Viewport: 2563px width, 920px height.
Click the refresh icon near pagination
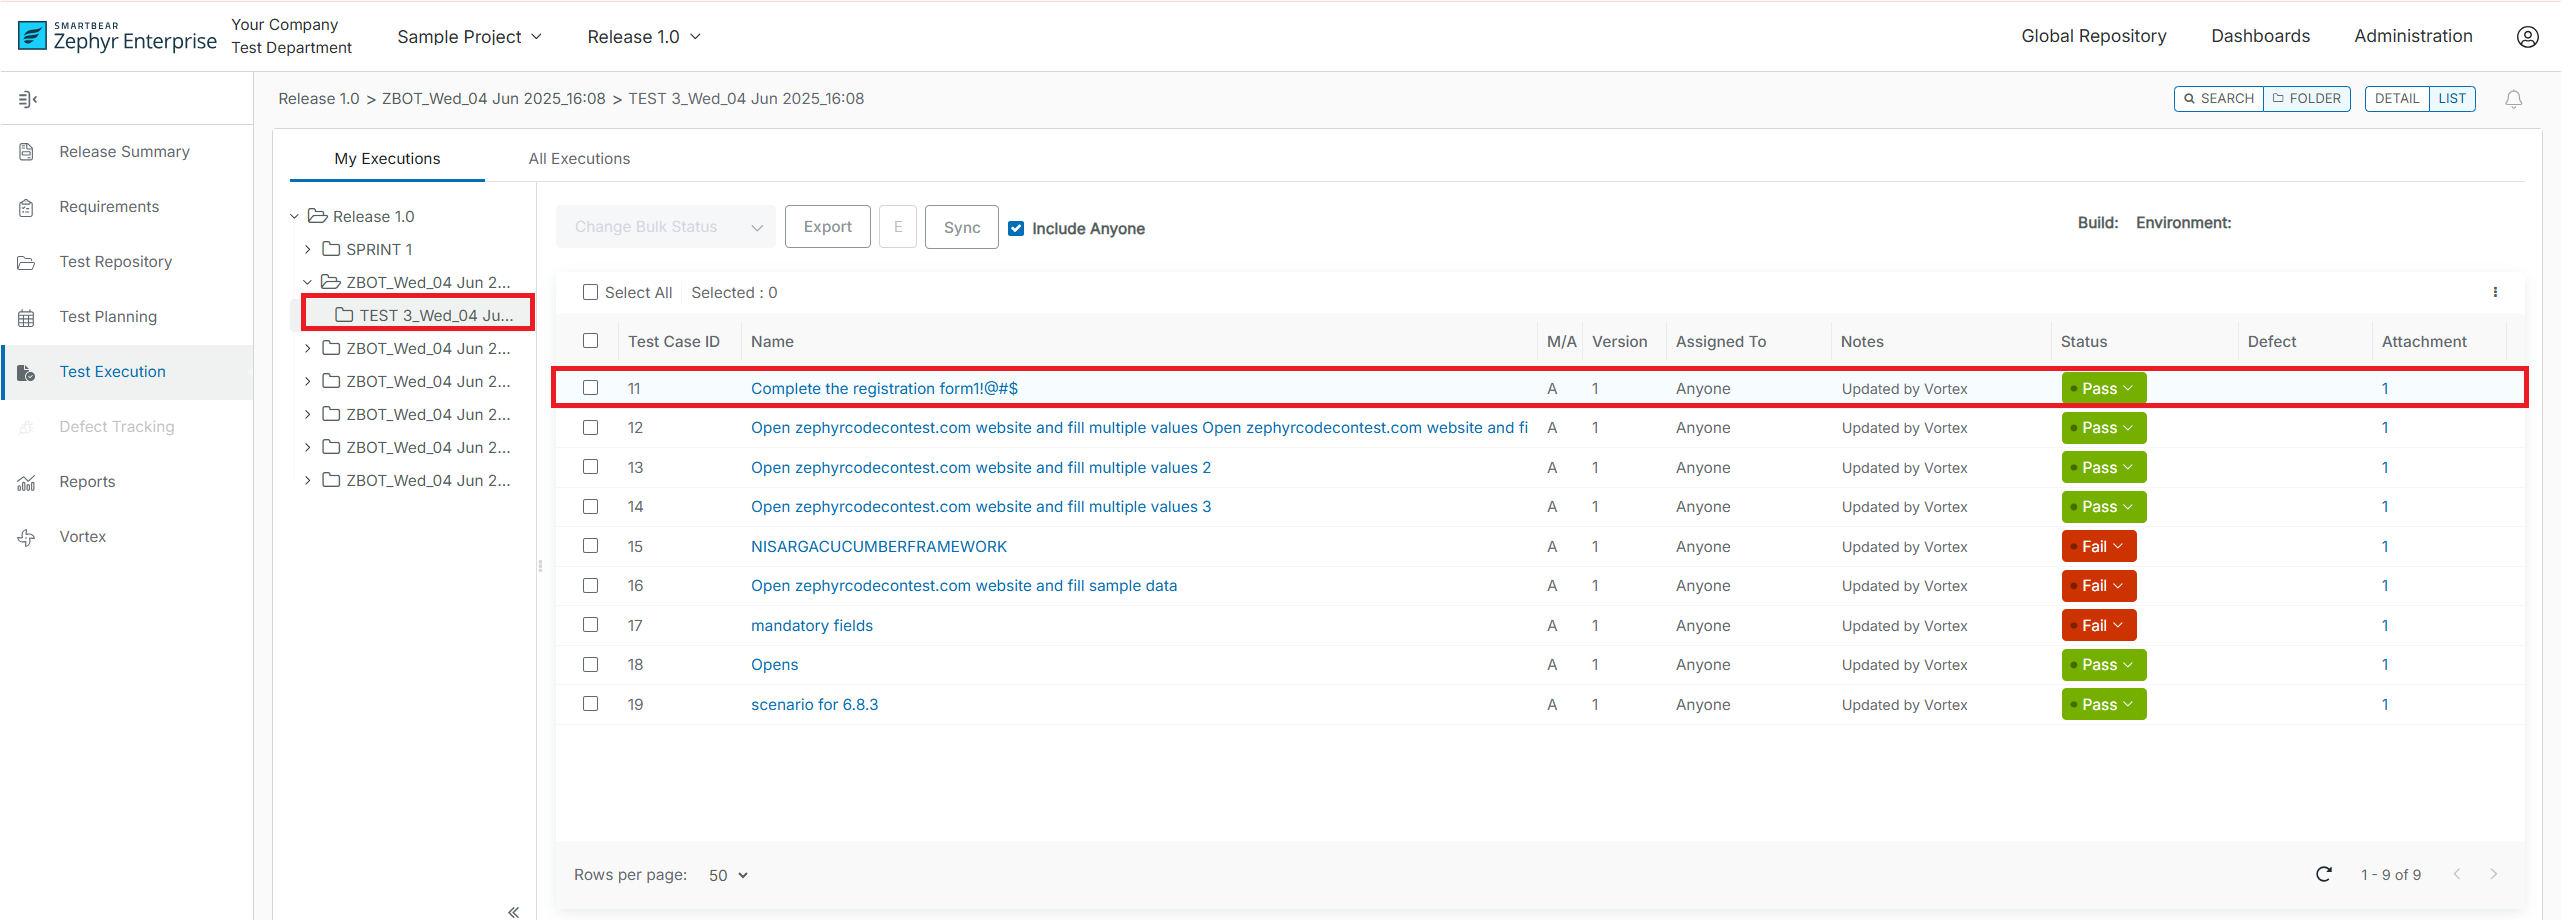(x=2323, y=875)
